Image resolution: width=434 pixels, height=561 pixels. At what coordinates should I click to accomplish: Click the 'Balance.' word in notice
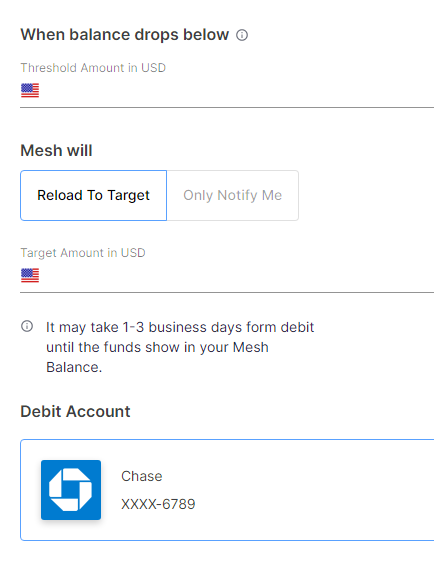coord(74,367)
